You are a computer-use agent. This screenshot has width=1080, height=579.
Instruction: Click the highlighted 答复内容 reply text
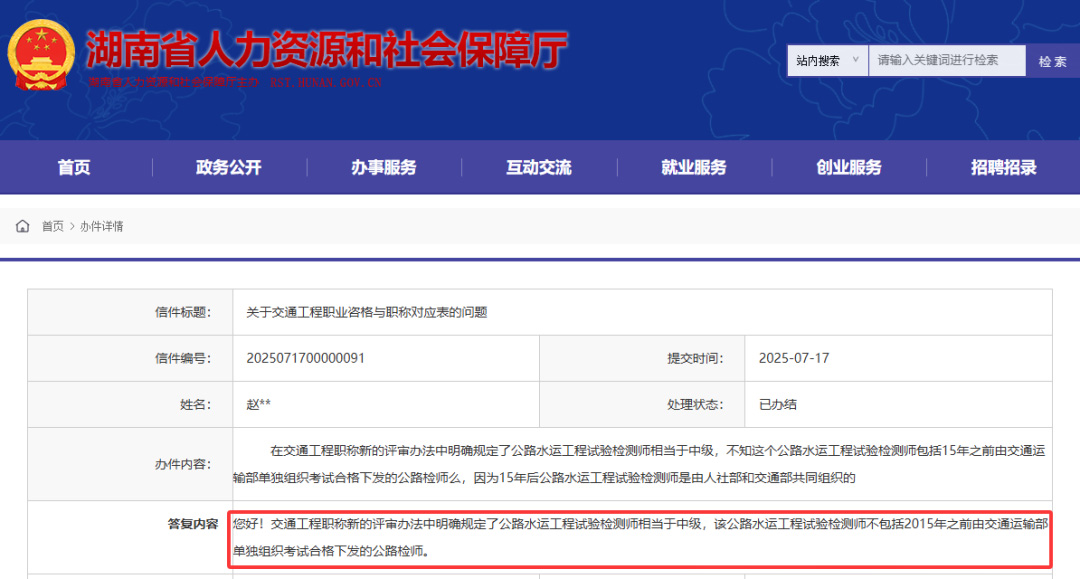click(640, 537)
